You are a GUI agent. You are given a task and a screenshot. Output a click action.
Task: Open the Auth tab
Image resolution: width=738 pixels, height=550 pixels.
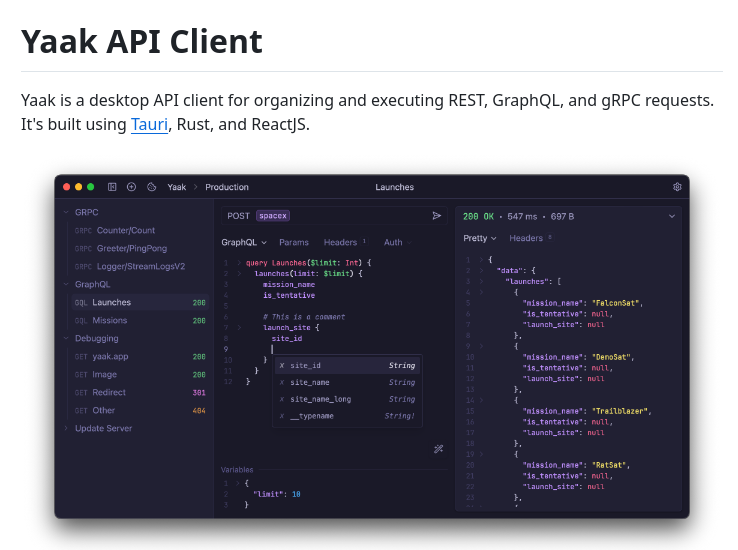(393, 242)
